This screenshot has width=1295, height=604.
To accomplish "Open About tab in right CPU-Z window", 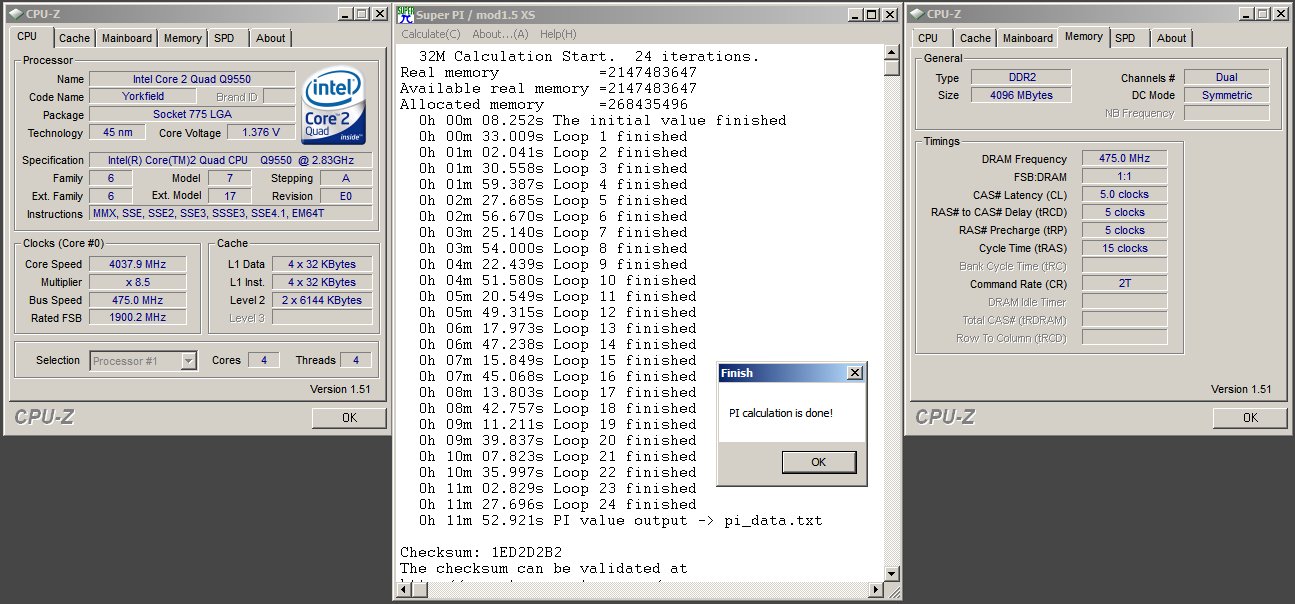I will click(x=1171, y=38).
